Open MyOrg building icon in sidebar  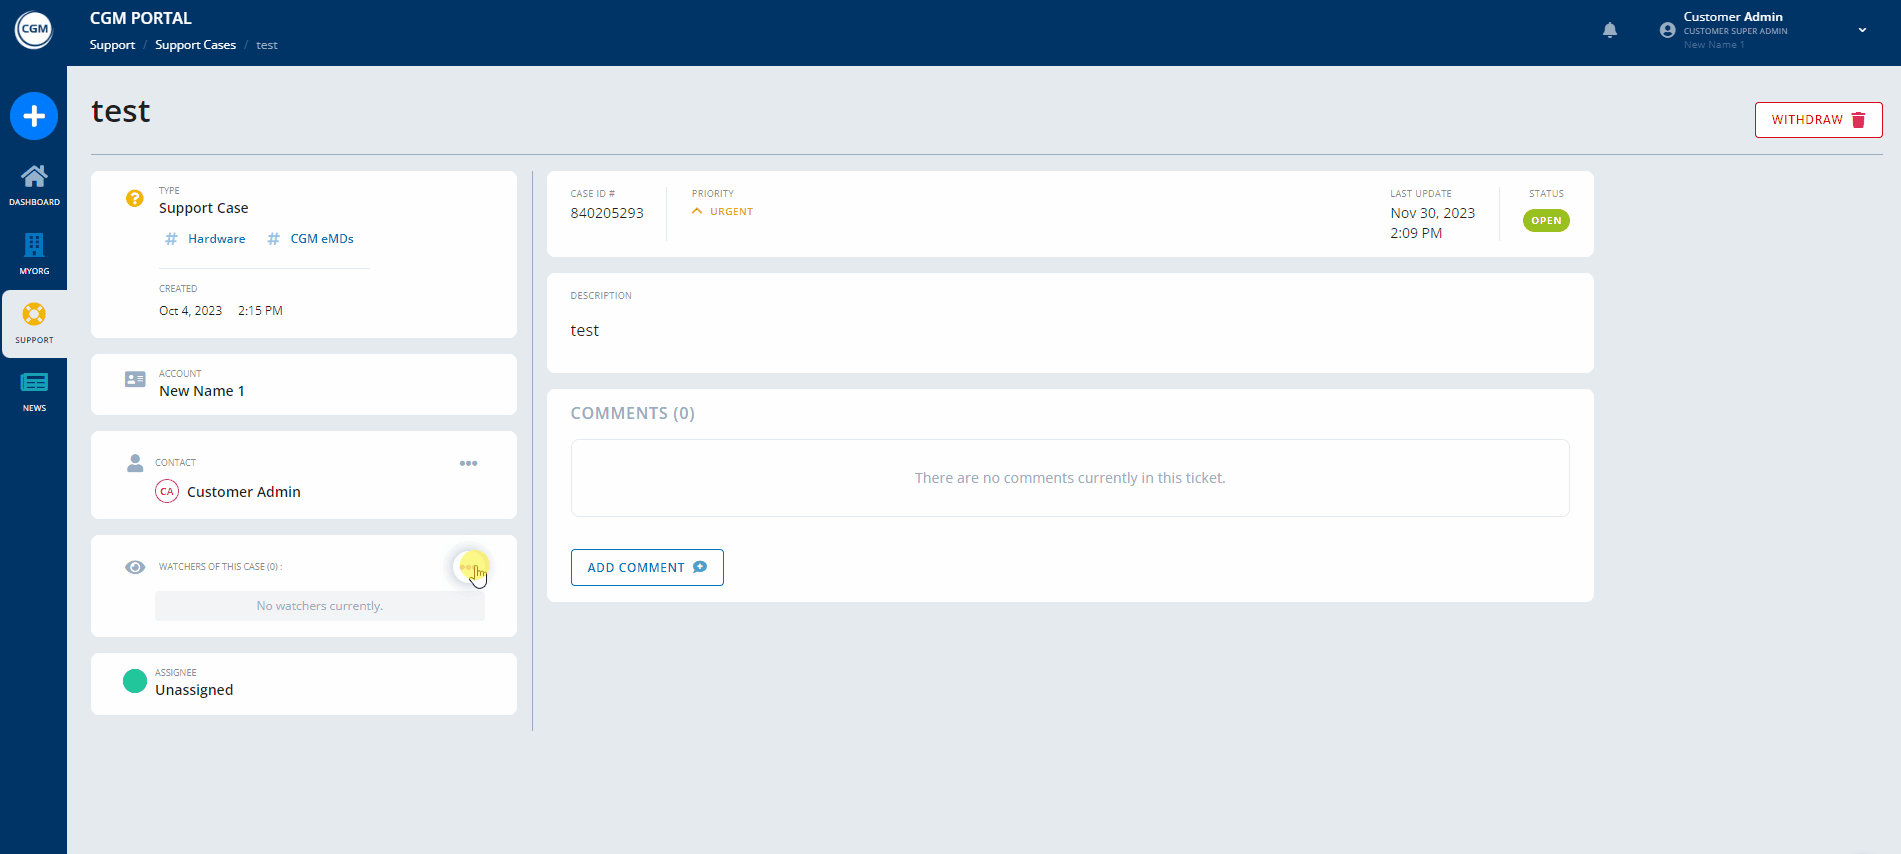[x=34, y=246]
